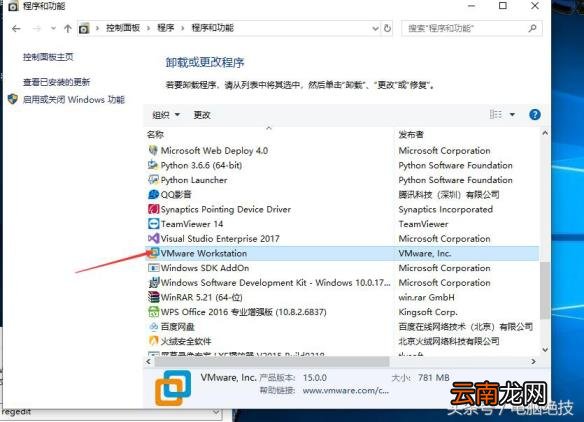The height and width of the screenshot is (422, 584).
Task: Sort by the 发布者 column header
Action: pos(411,134)
